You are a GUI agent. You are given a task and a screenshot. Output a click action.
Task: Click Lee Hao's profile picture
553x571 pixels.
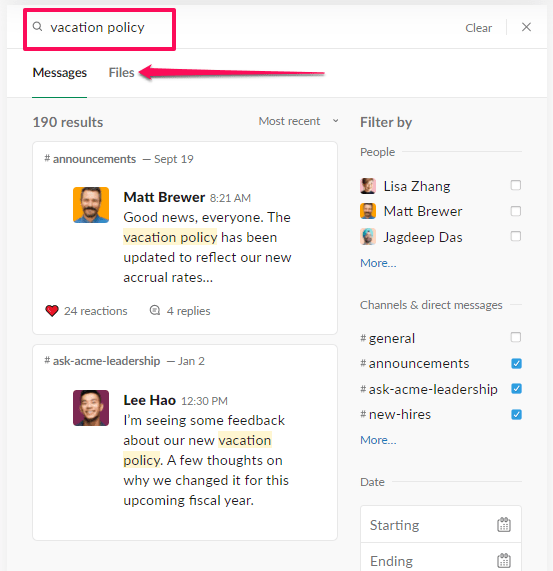[91, 408]
